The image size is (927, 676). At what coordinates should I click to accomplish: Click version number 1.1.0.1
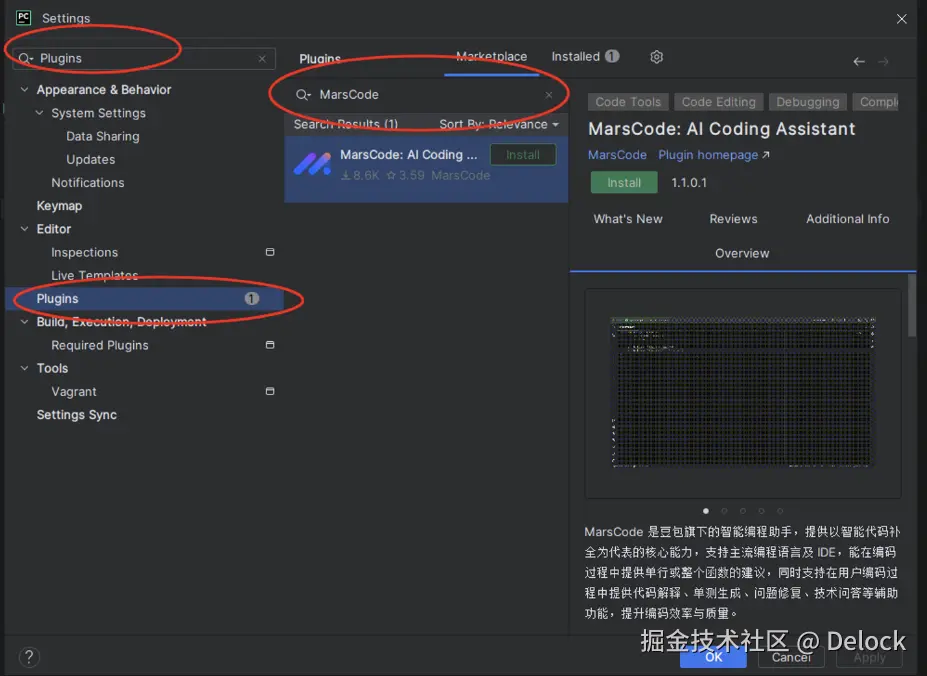[689, 183]
